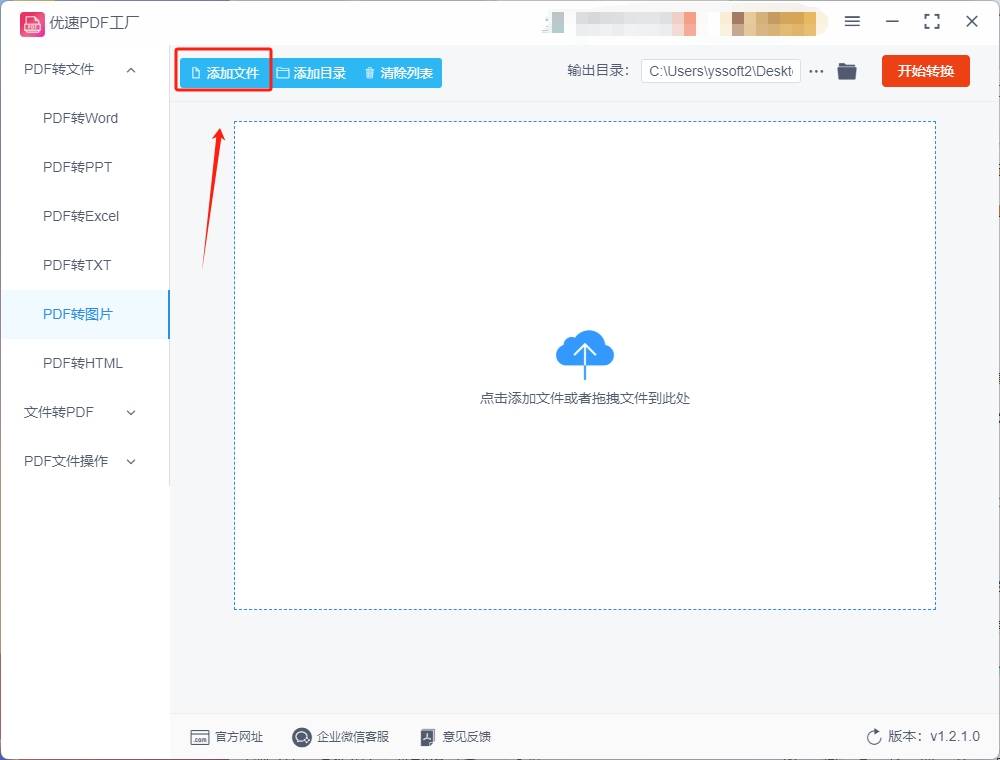Click the 添加目录 folder button

311,73
